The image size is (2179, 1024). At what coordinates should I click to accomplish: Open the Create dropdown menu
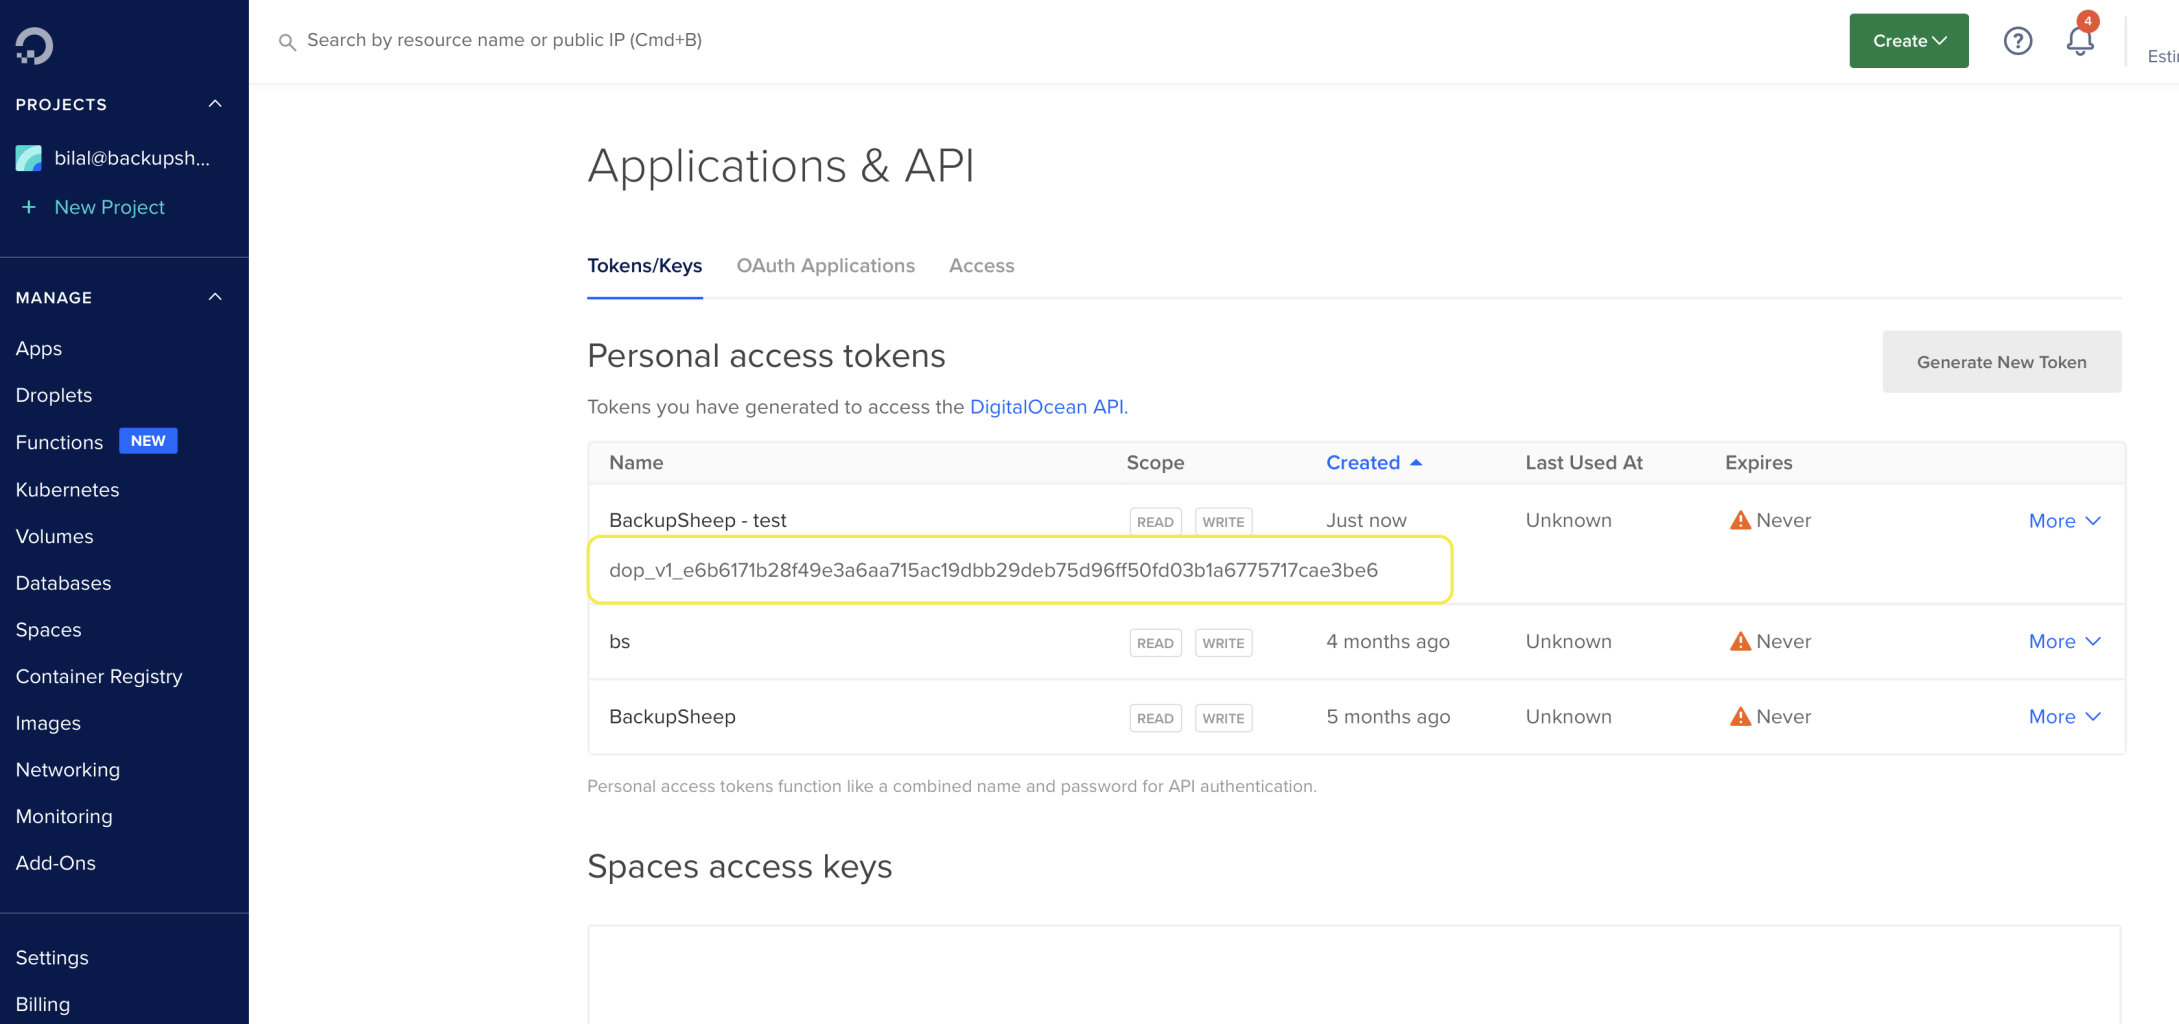click(1908, 41)
